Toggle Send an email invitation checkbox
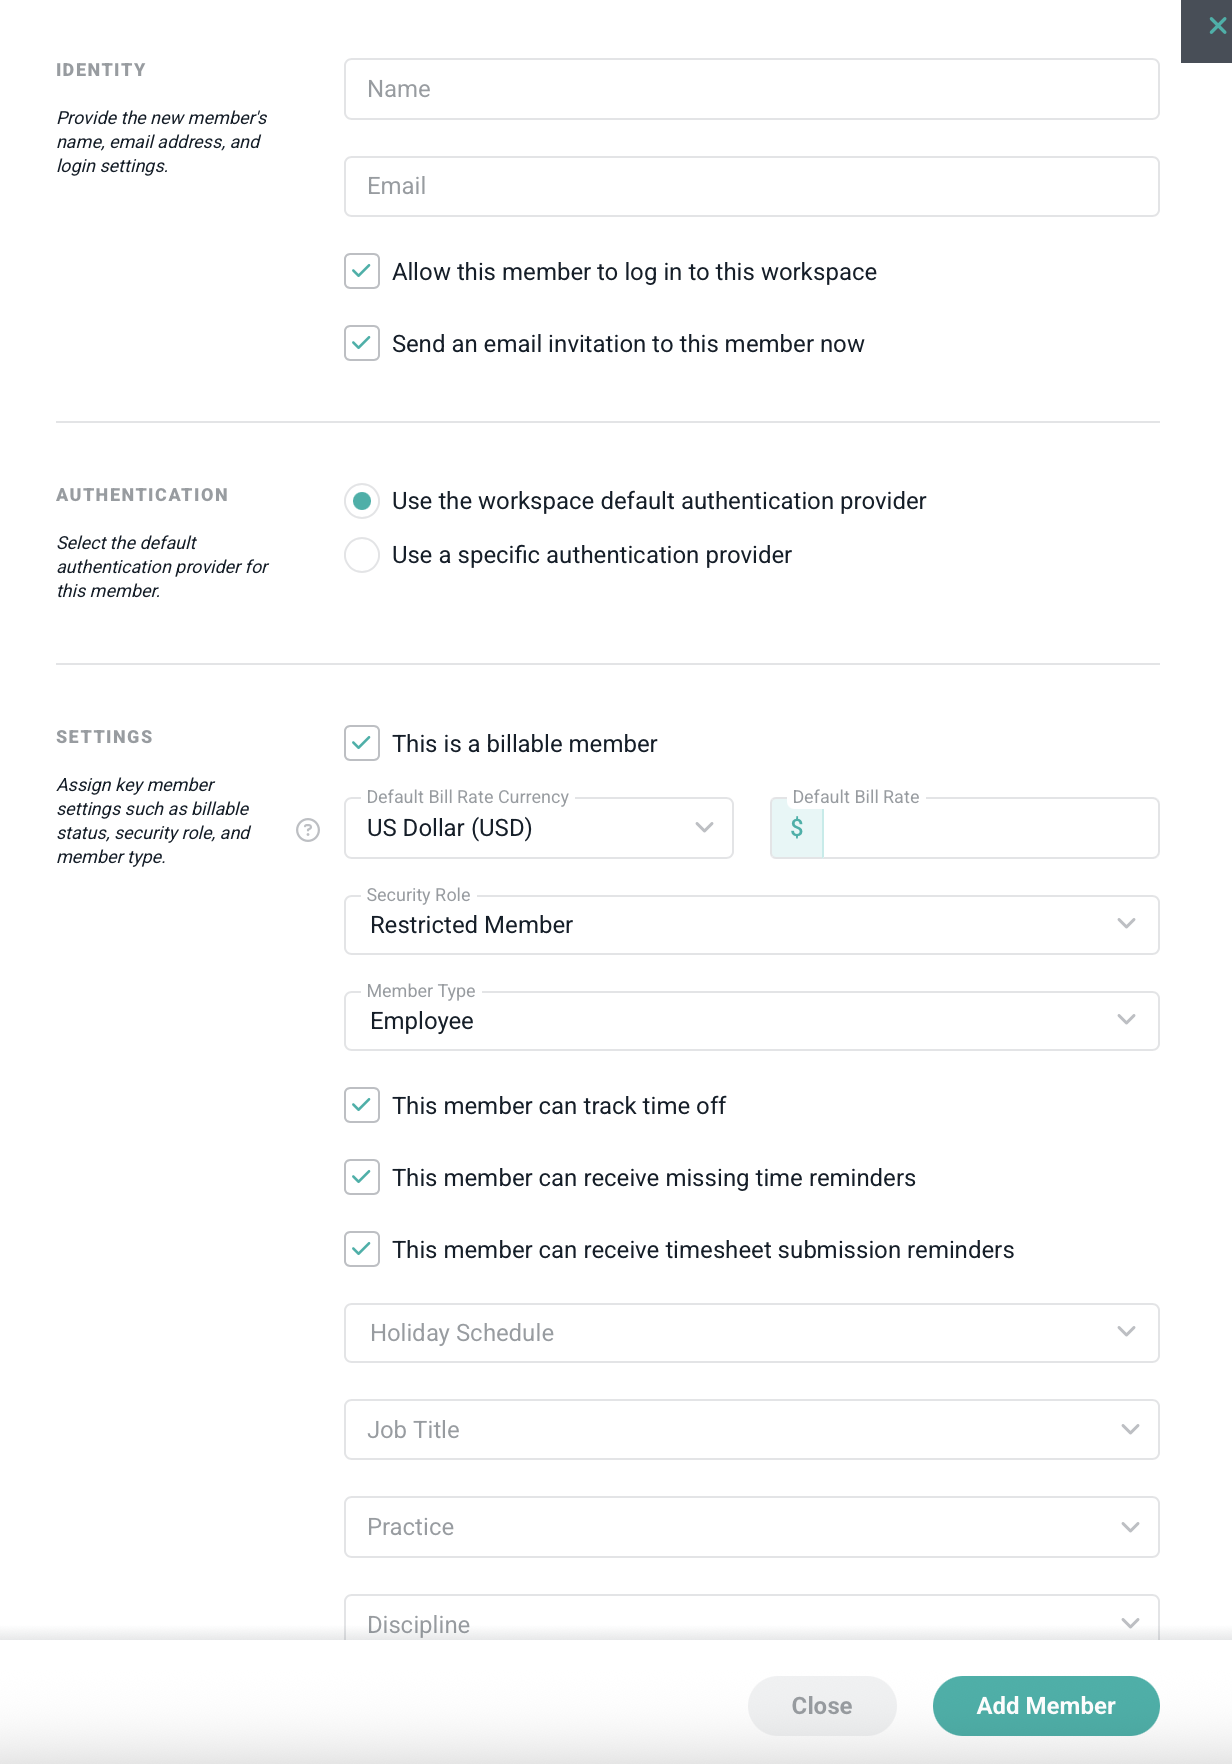The width and height of the screenshot is (1232, 1764). (x=362, y=343)
